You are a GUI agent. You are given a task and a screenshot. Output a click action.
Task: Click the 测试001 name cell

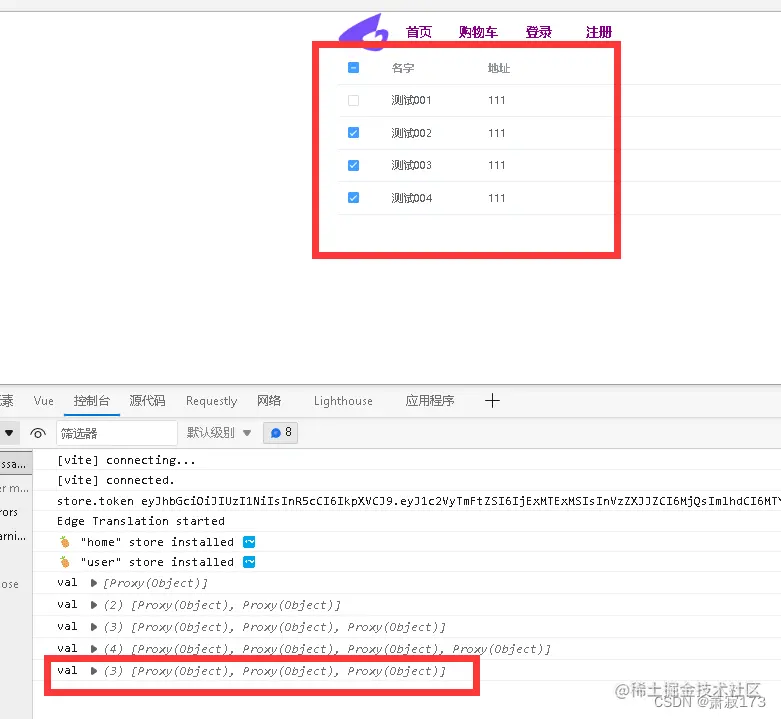click(x=411, y=100)
